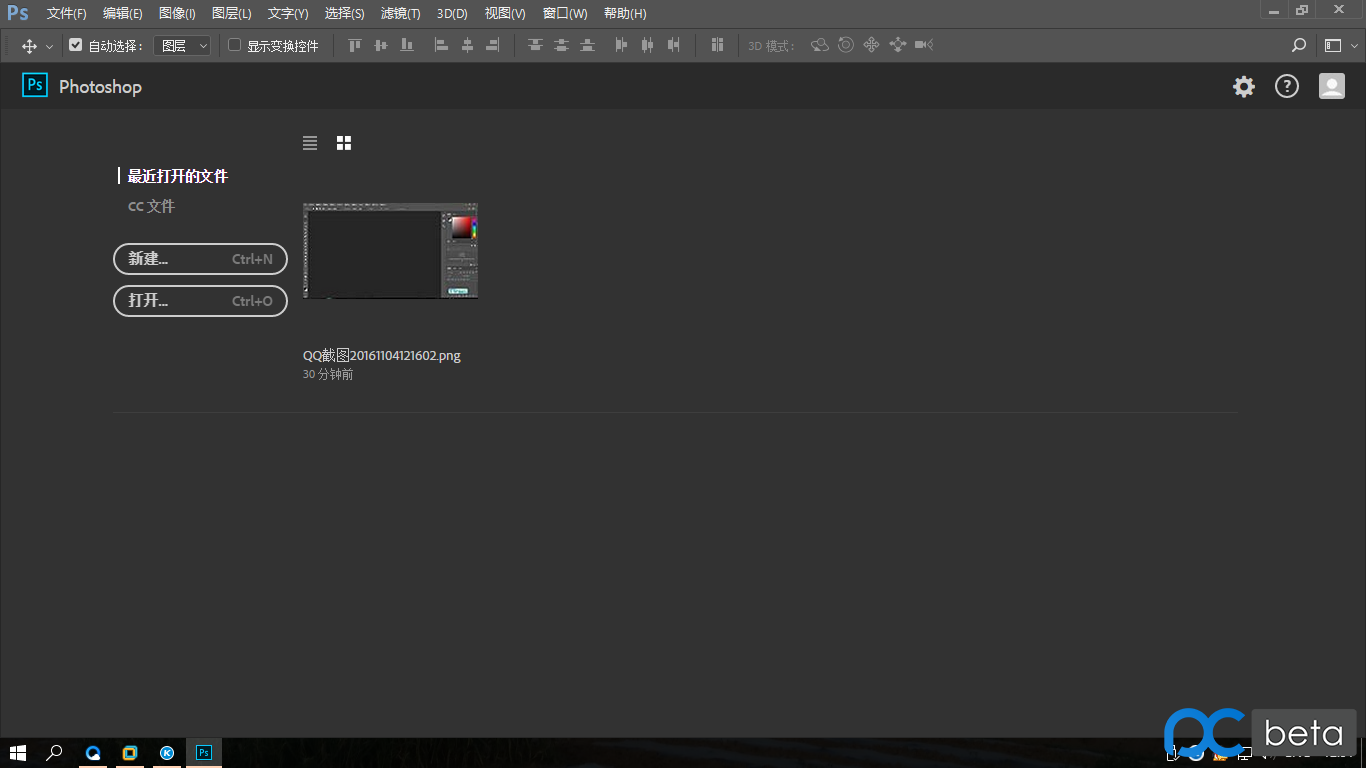This screenshot has width=1366, height=768.
Task: Click the Ps logo in the menu bar
Action: tap(18, 14)
